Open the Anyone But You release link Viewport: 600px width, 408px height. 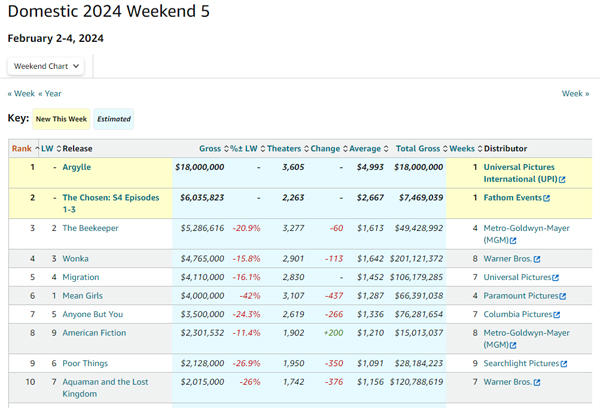point(93,314)
